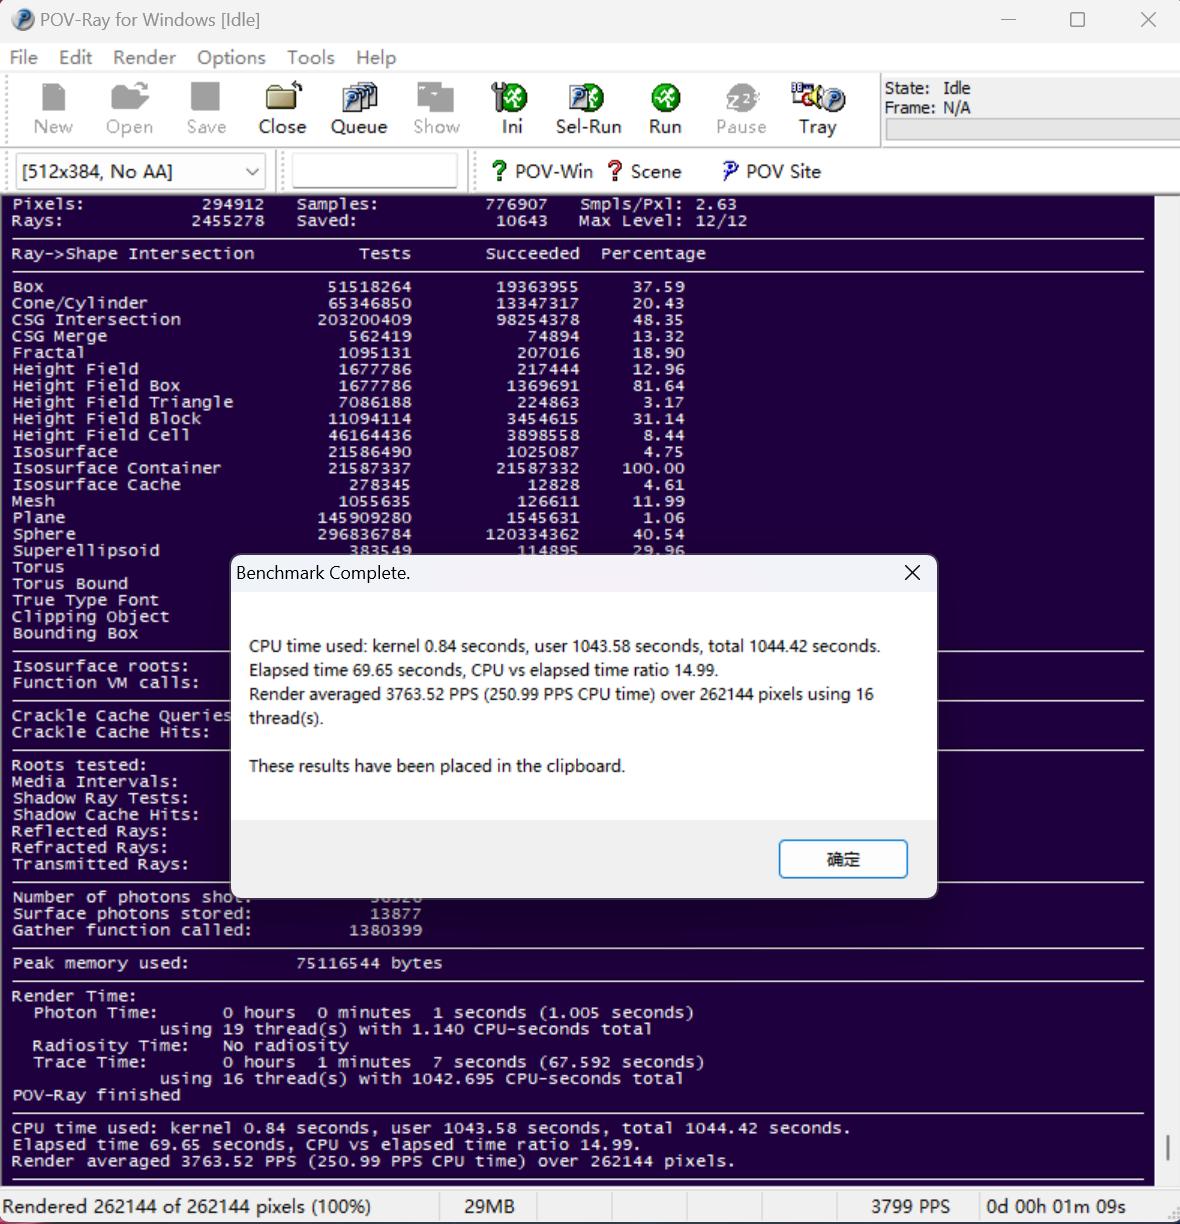Click the 'State: Idle' label
The height and width of the screenshot is (1224, 1180).
(x=927, y=88)
